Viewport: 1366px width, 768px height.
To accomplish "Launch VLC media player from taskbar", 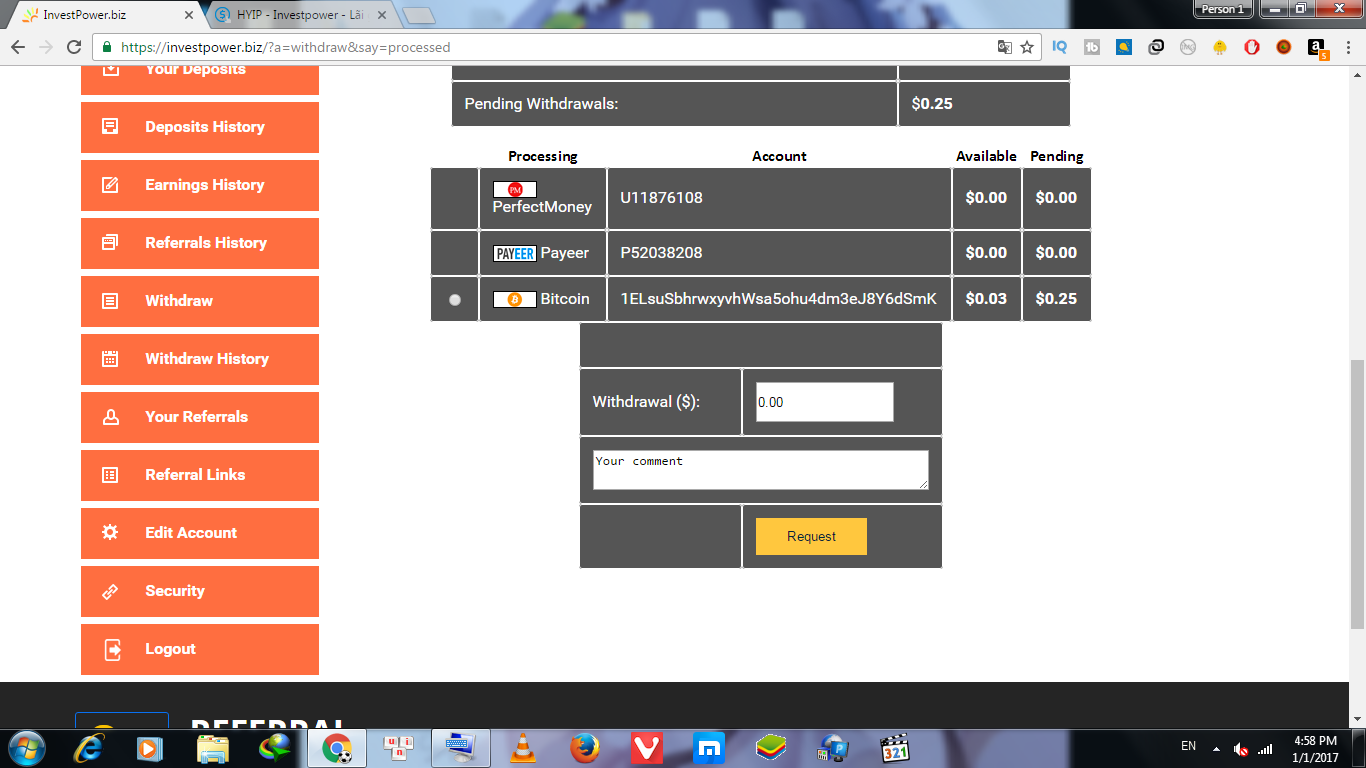I will tap(523, 748).
